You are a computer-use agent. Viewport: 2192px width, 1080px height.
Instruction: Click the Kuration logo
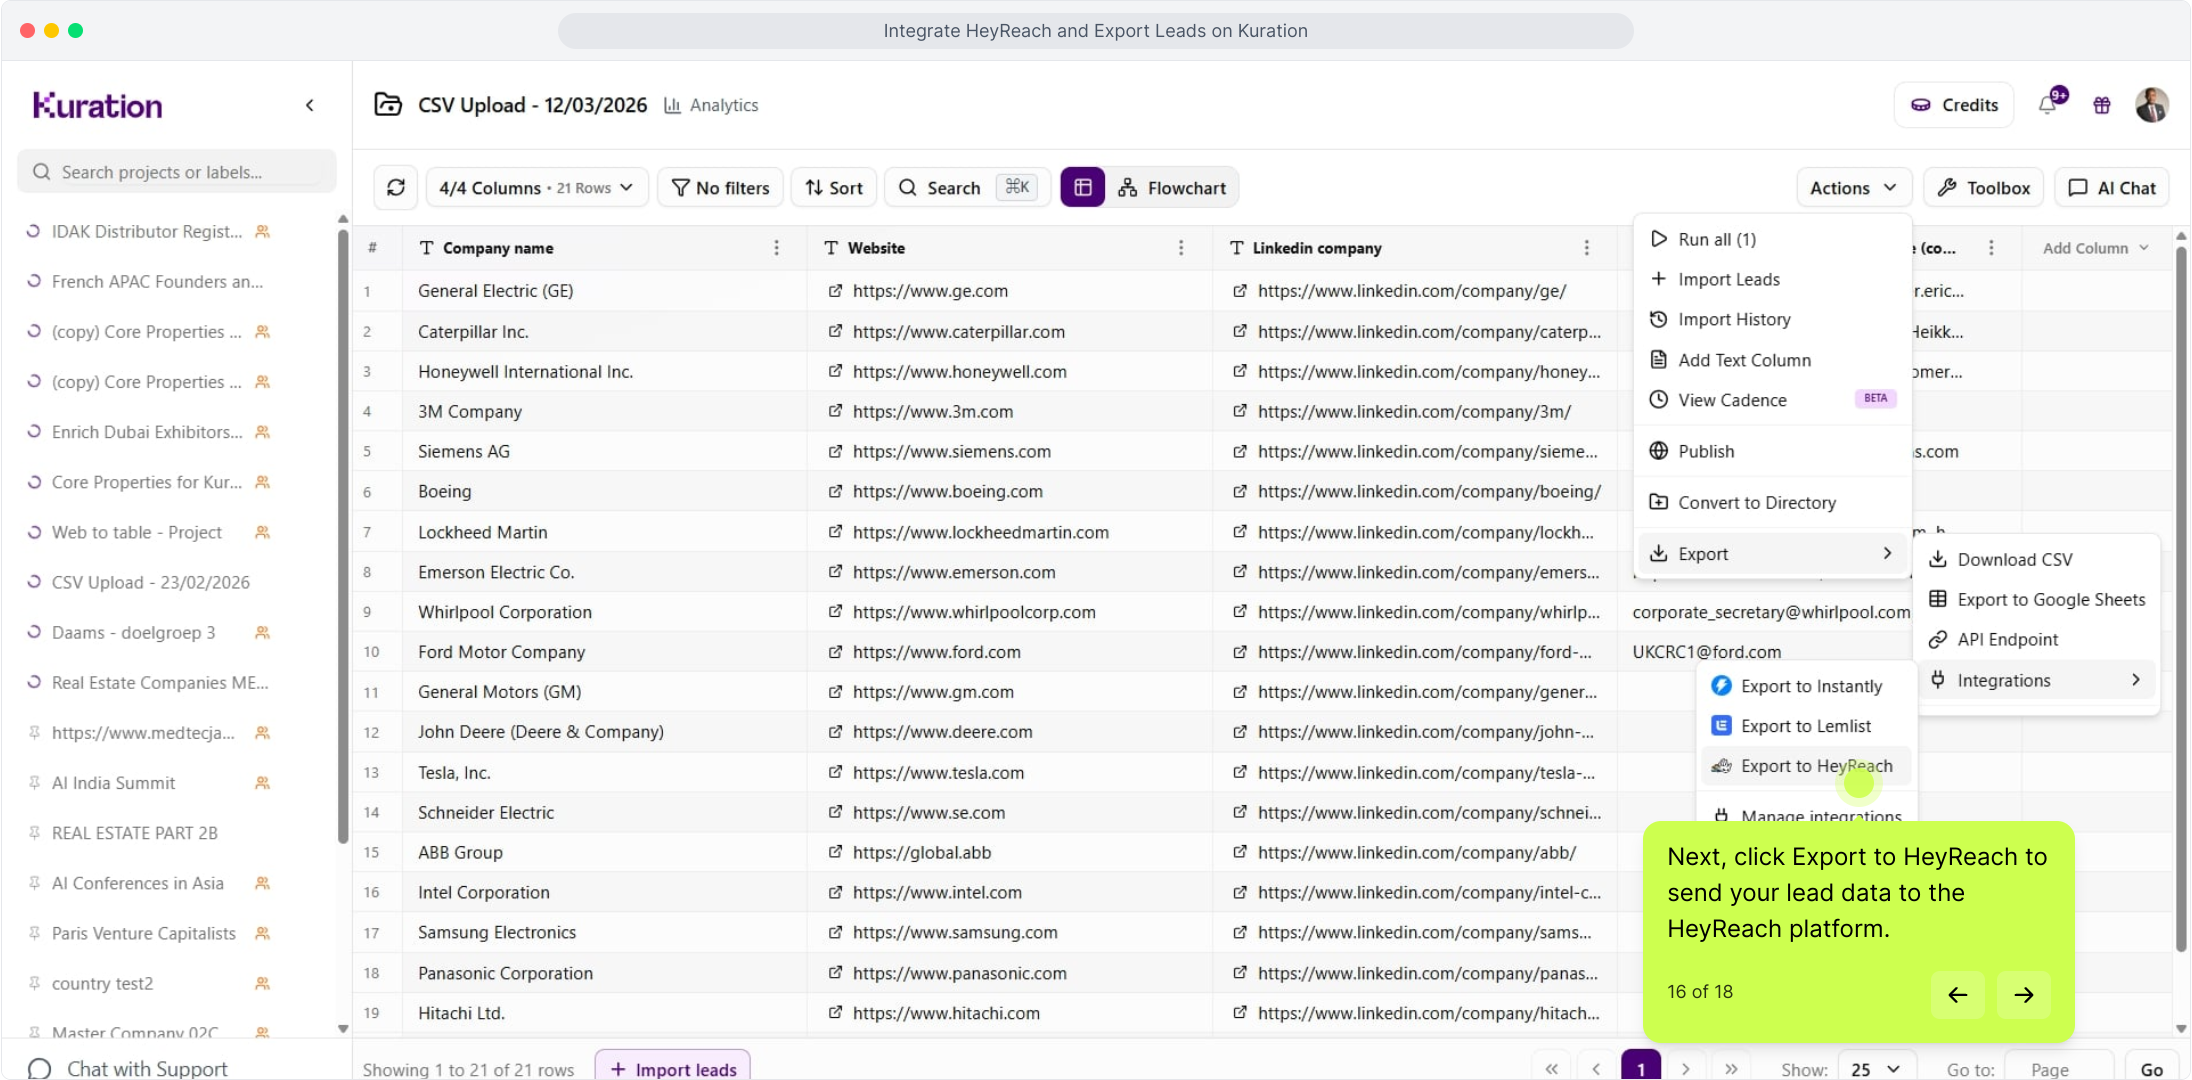coord(98,105)
